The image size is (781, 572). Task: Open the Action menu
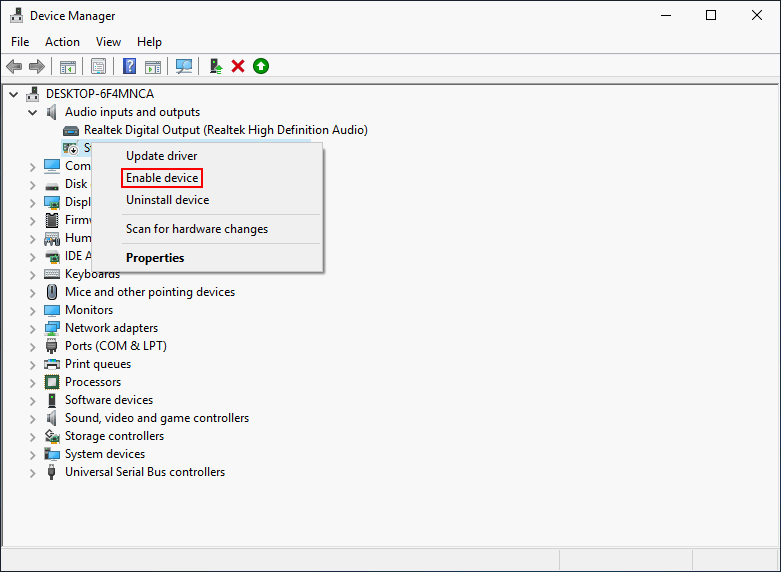62,42
